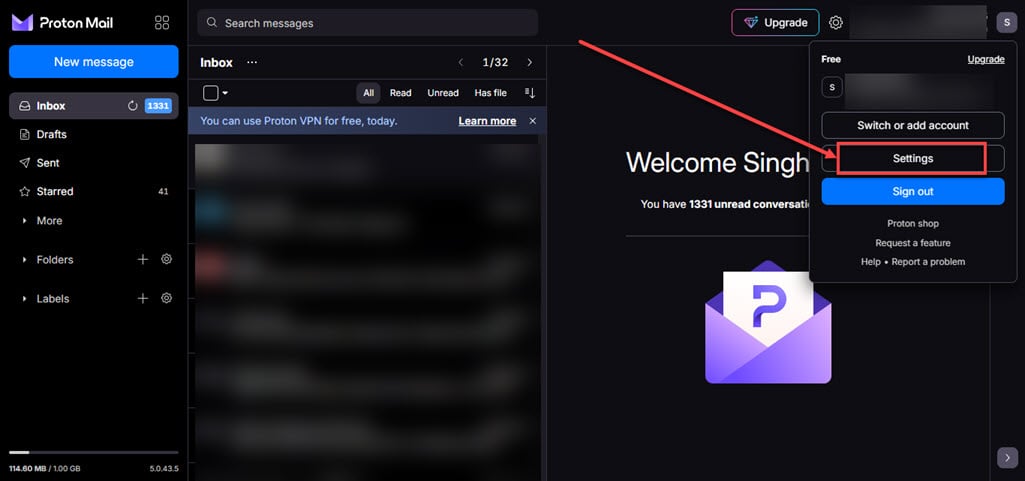Open the settings gear in top bar
Screen dimensions: 1025x481
pyautogui.click(x=835, y=23)
